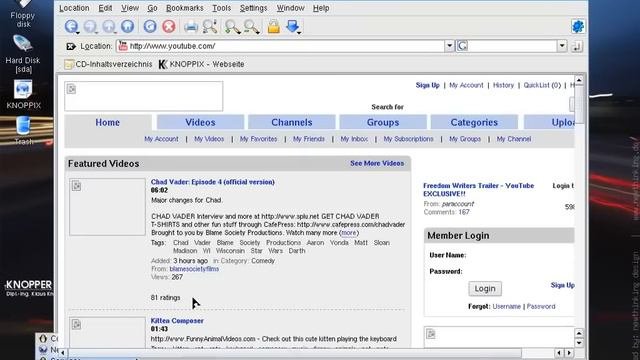The image size is (640, 360).
Task: Open the My Inbox link
Action: [354, 139]
